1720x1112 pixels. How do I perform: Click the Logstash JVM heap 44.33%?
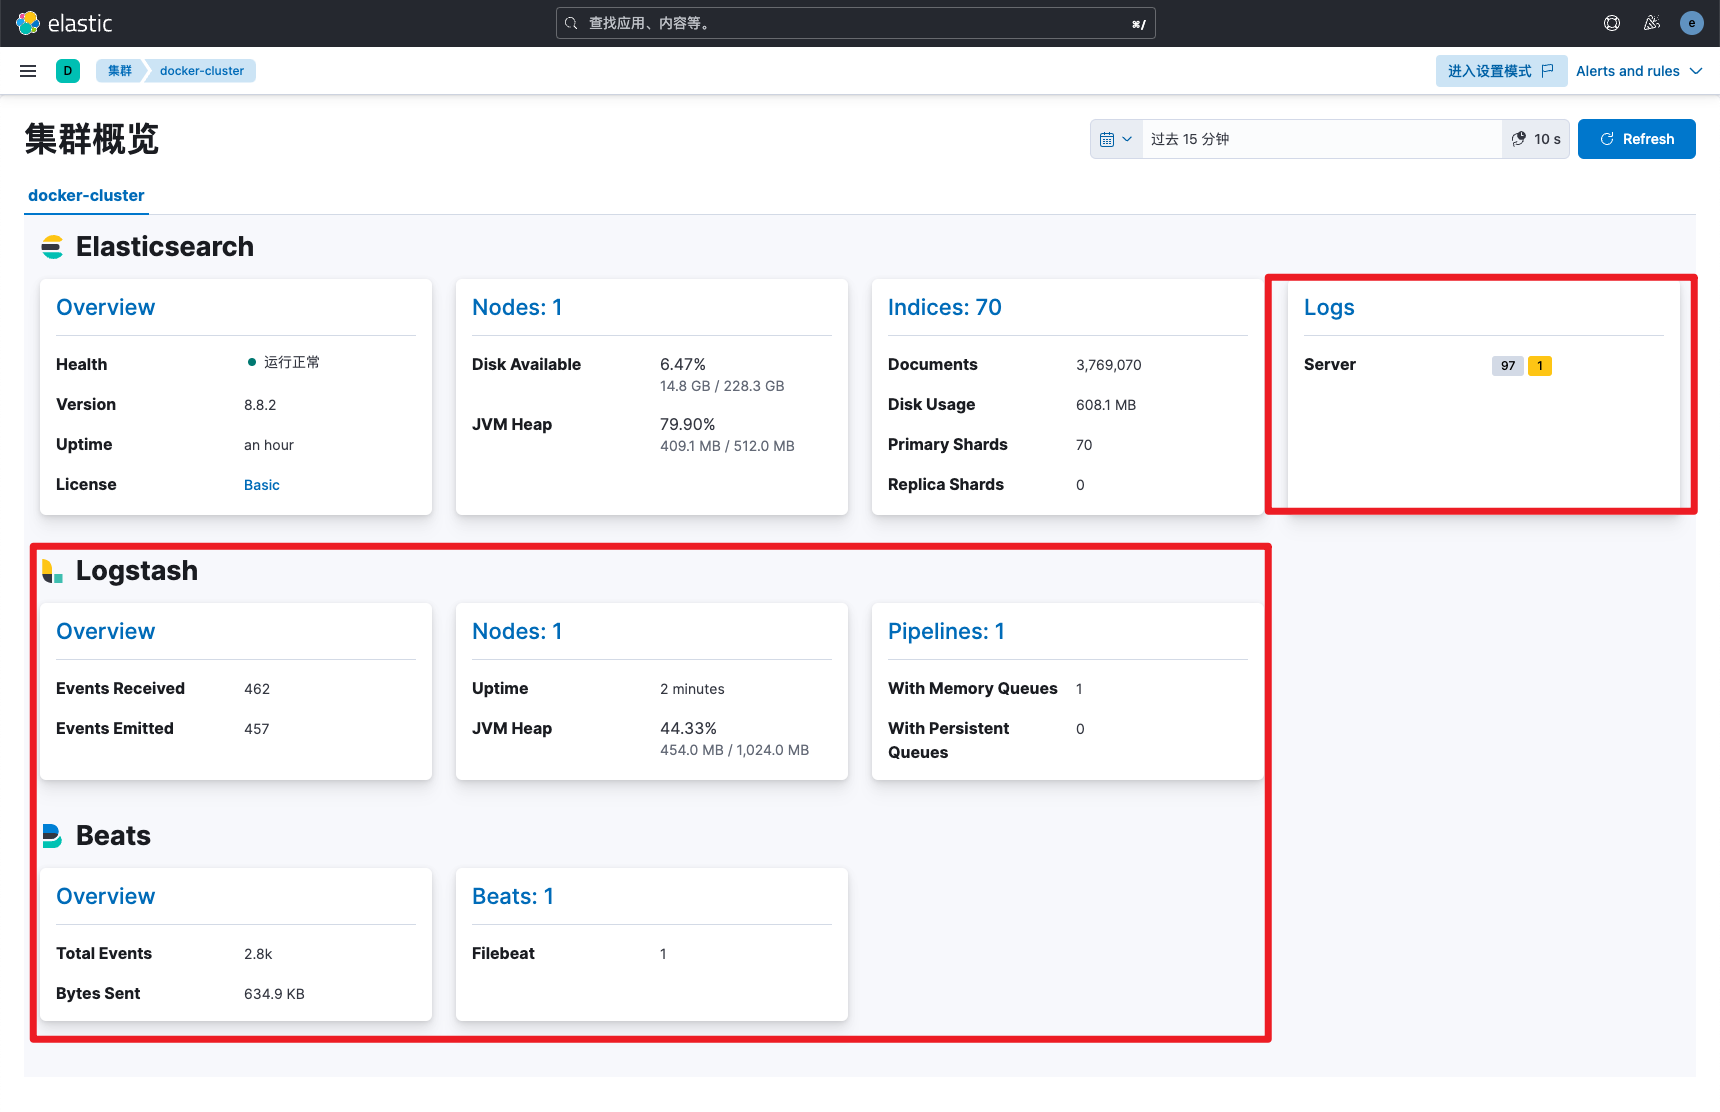(688, 729)
